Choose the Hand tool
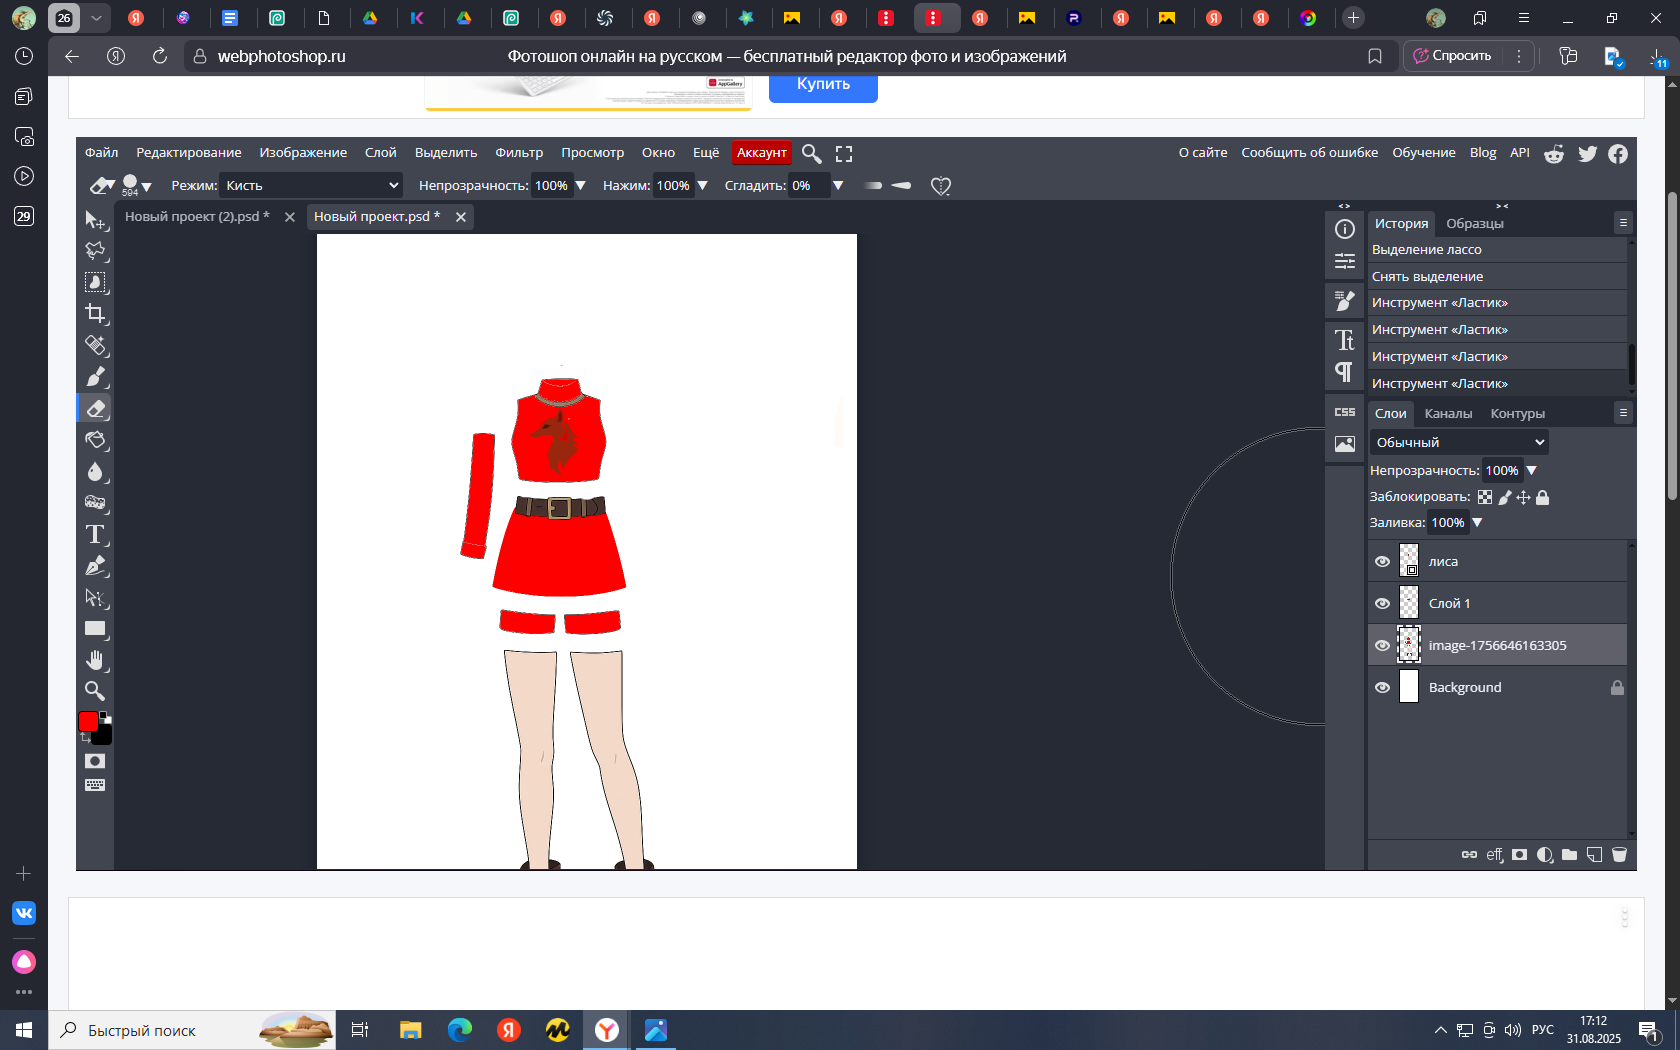This screenshot has width=1680, height=1050. pyautogui.click(x=95, y=660)
